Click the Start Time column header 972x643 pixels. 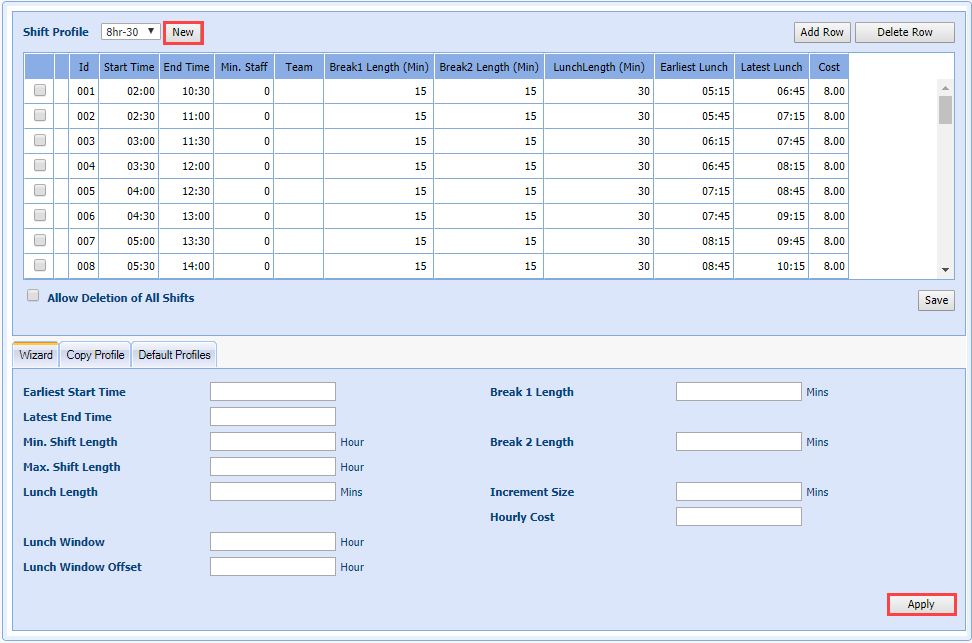coord(129,67)
